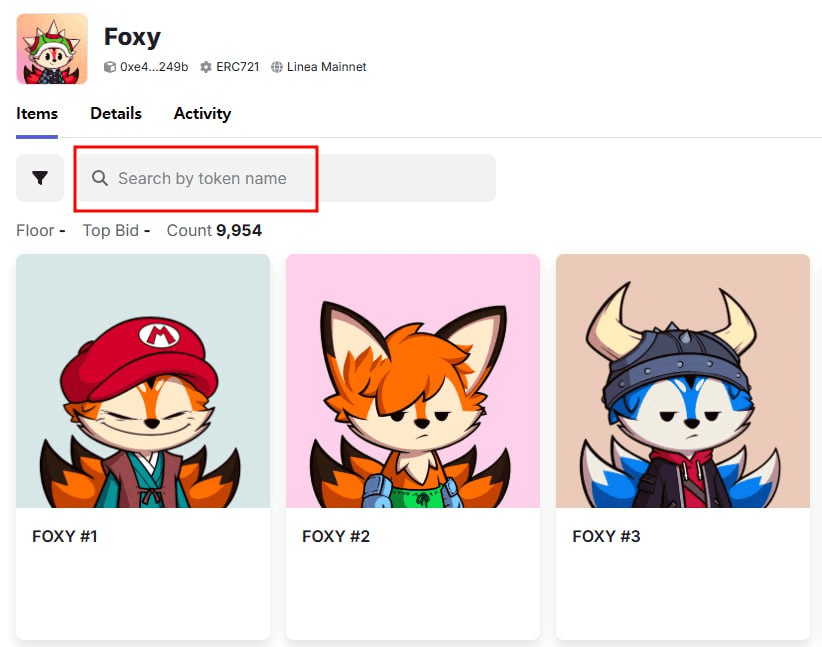Click the magnifier icon in search bar
Image resolution: width=822 pixels, height=647 pixels.
tap(100, 178)
